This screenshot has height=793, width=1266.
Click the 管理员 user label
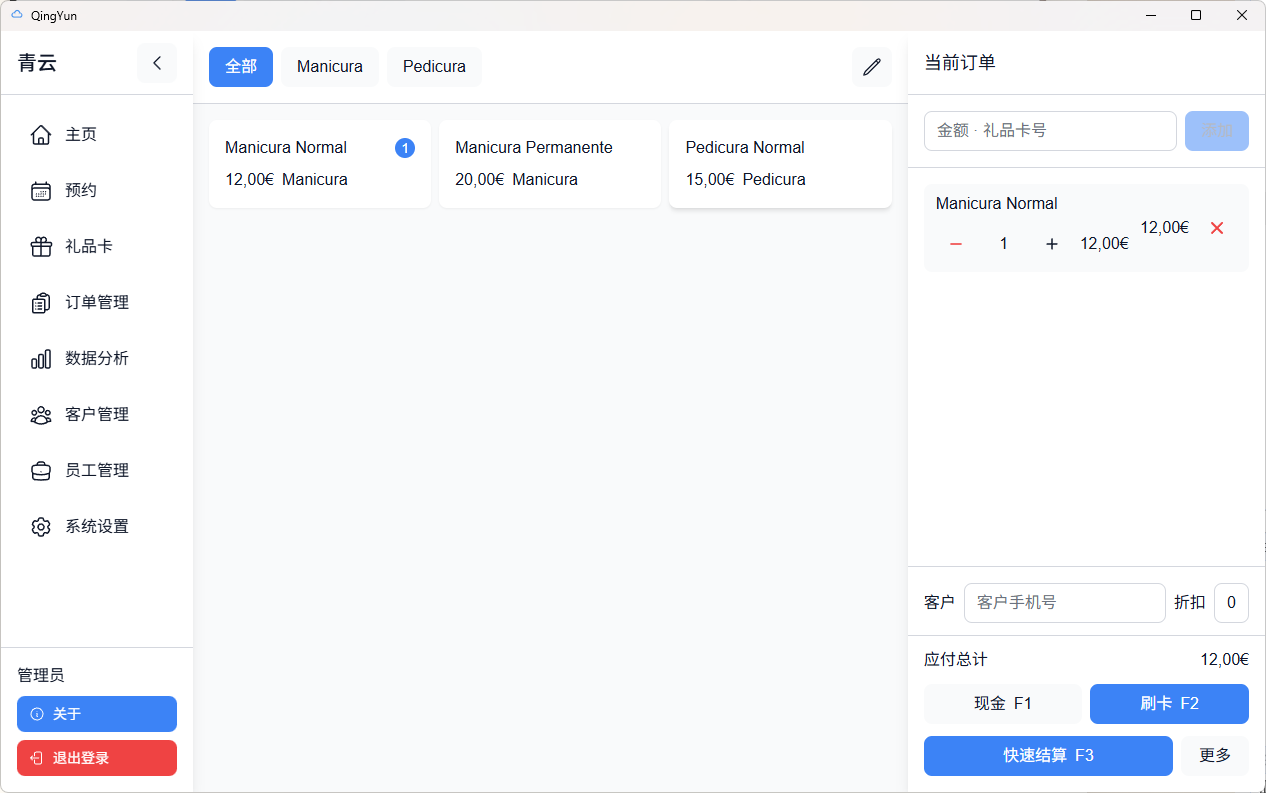(x=41, y=676)
